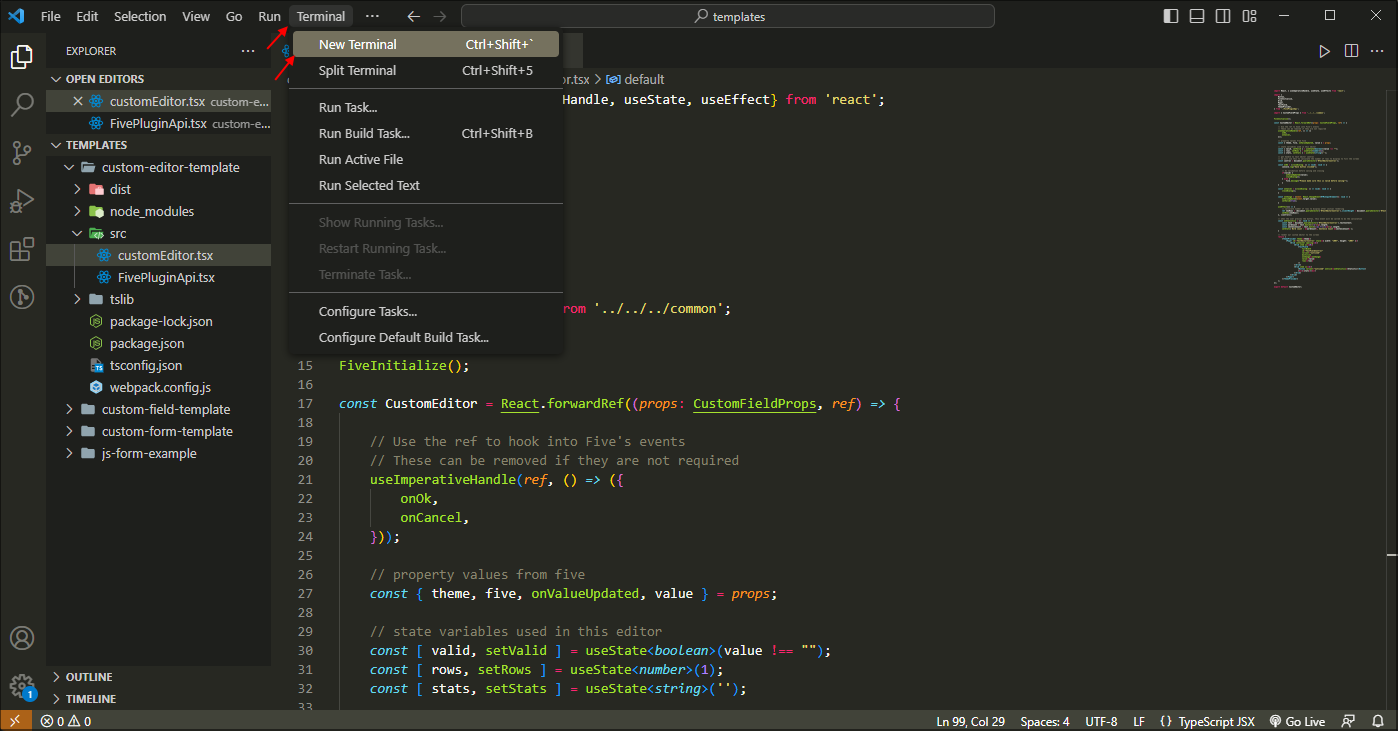This screenshot has width=1398, height=731.
Task: Click Go Live in the status bar
Action: coord(1297,720)
